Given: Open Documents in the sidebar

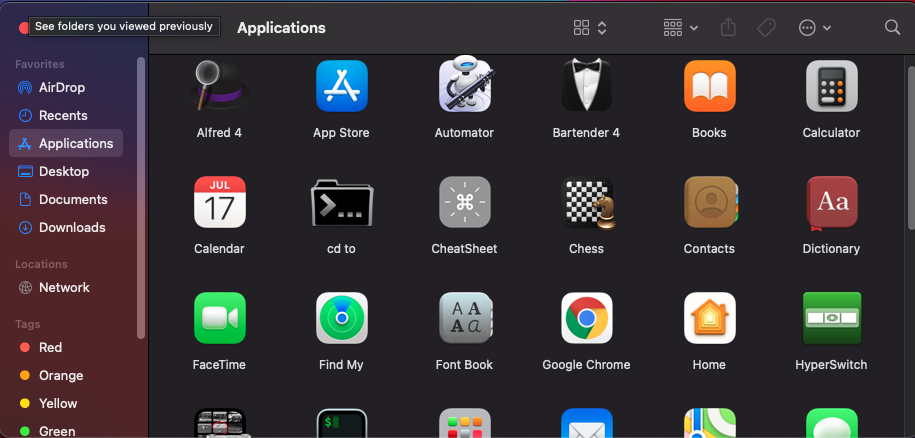Looking at the screenshot, I should [66, 199].
